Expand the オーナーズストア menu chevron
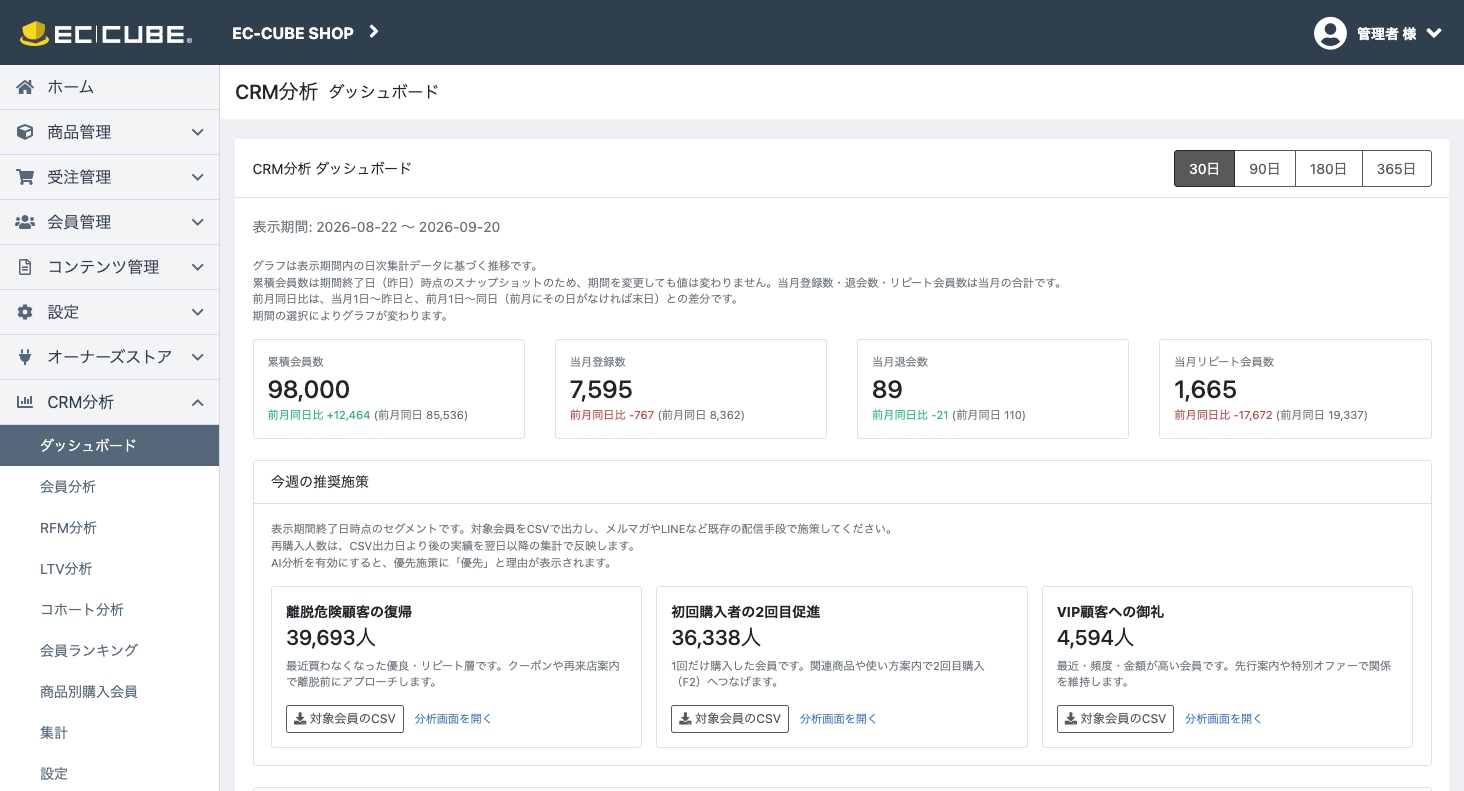 [198, 357]
